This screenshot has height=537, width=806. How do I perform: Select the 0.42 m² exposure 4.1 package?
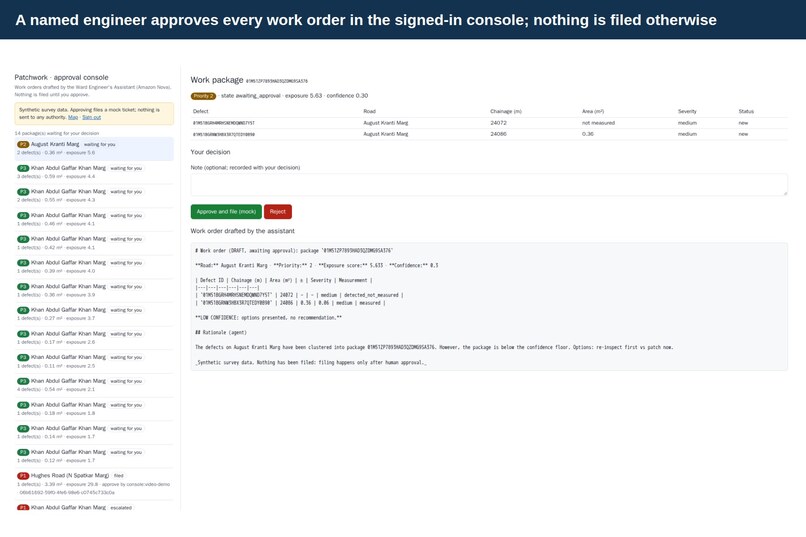(94, 243)
